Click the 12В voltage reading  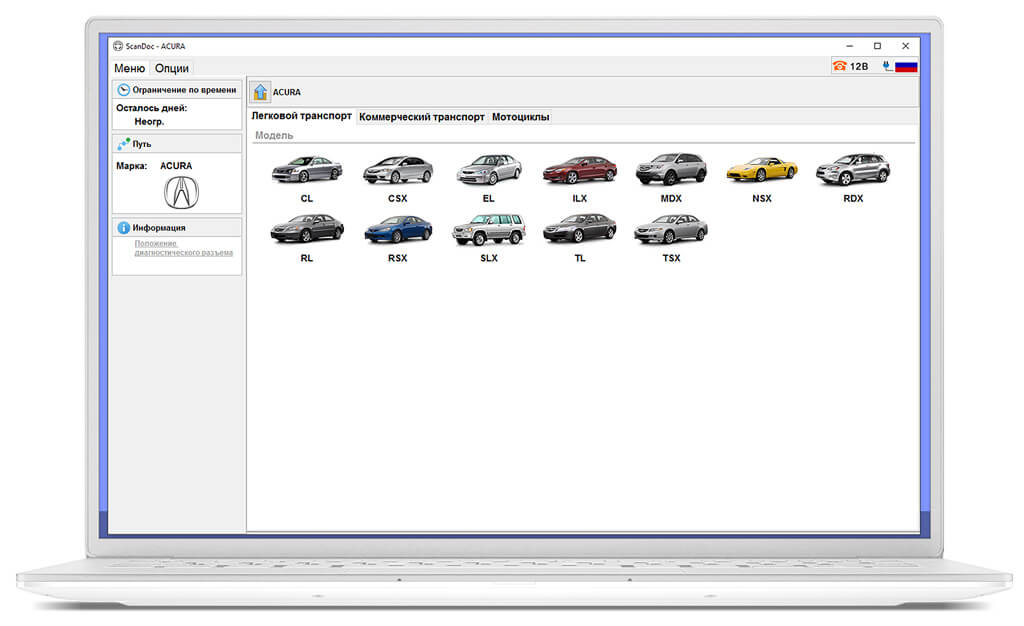pyautogui.click(x=859, y=67)
